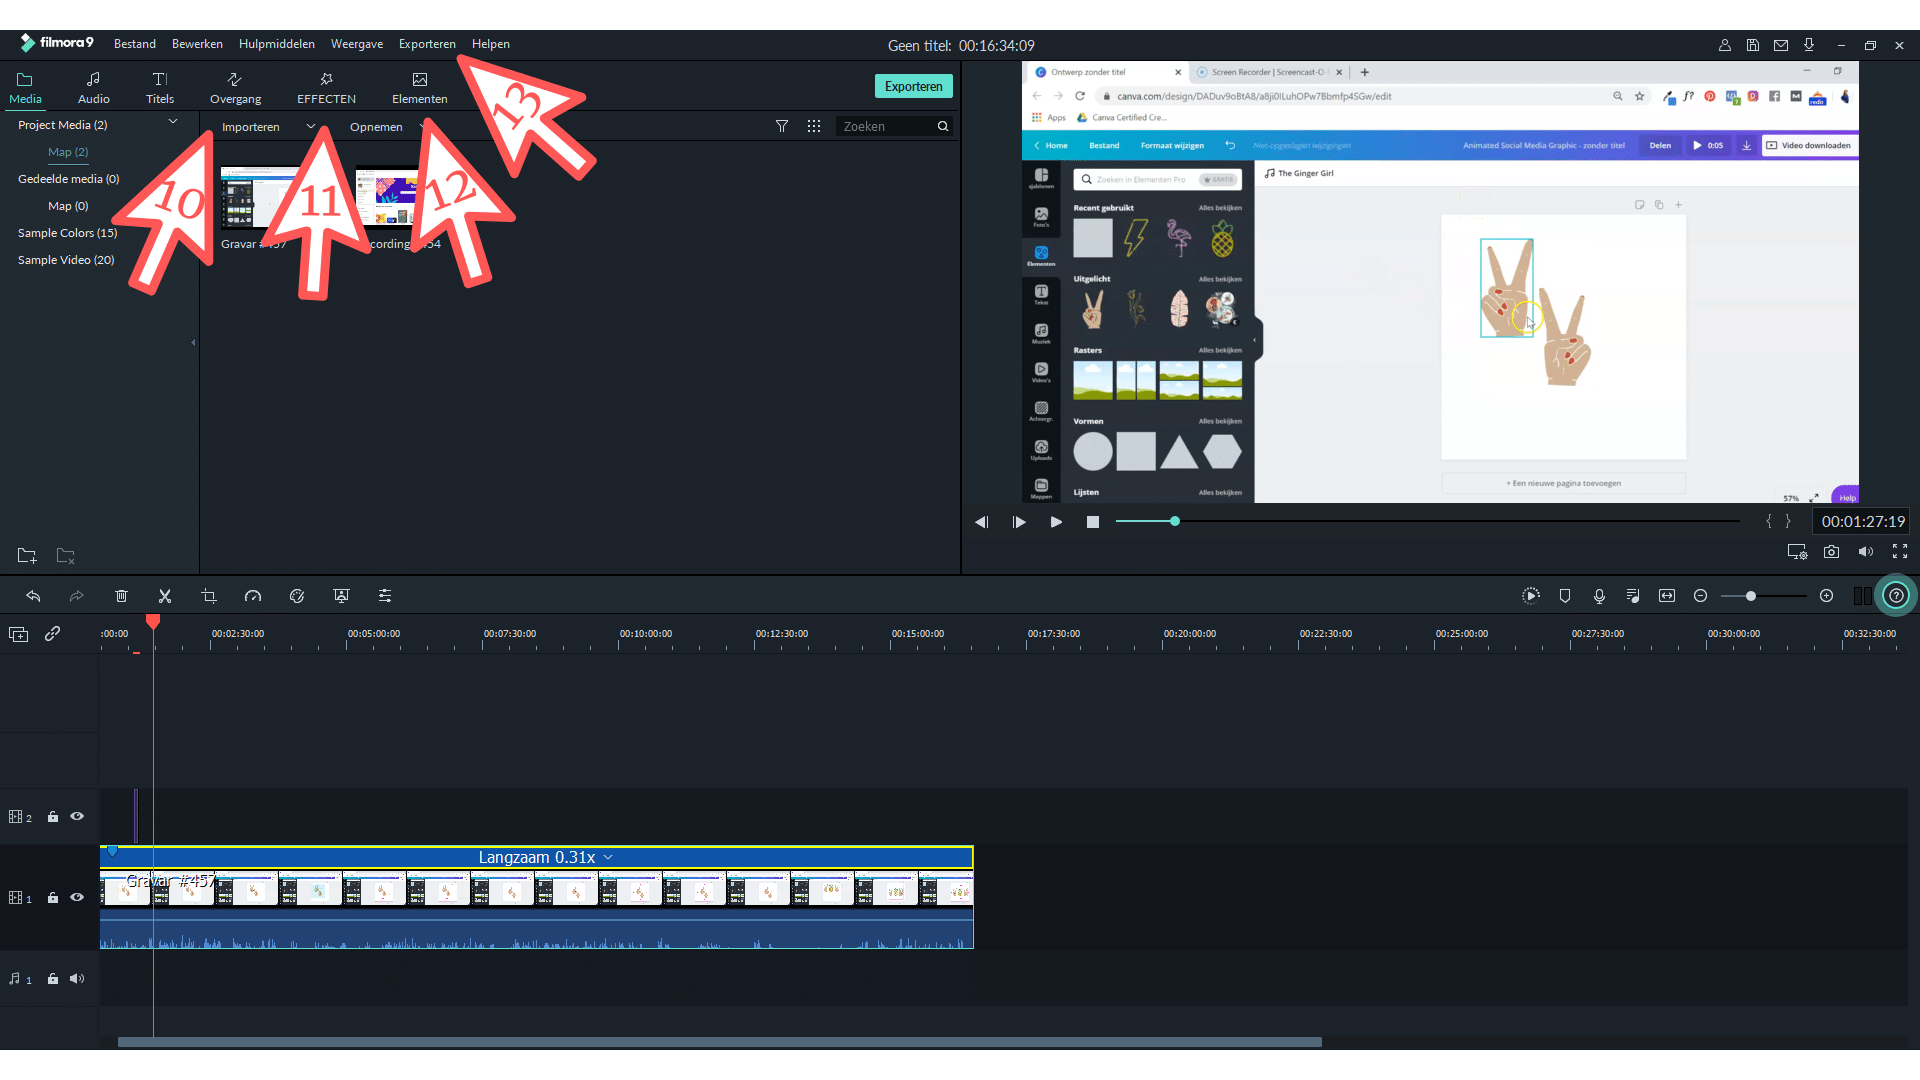Click the horizontal timeline scrollbar

(720, 1042)
